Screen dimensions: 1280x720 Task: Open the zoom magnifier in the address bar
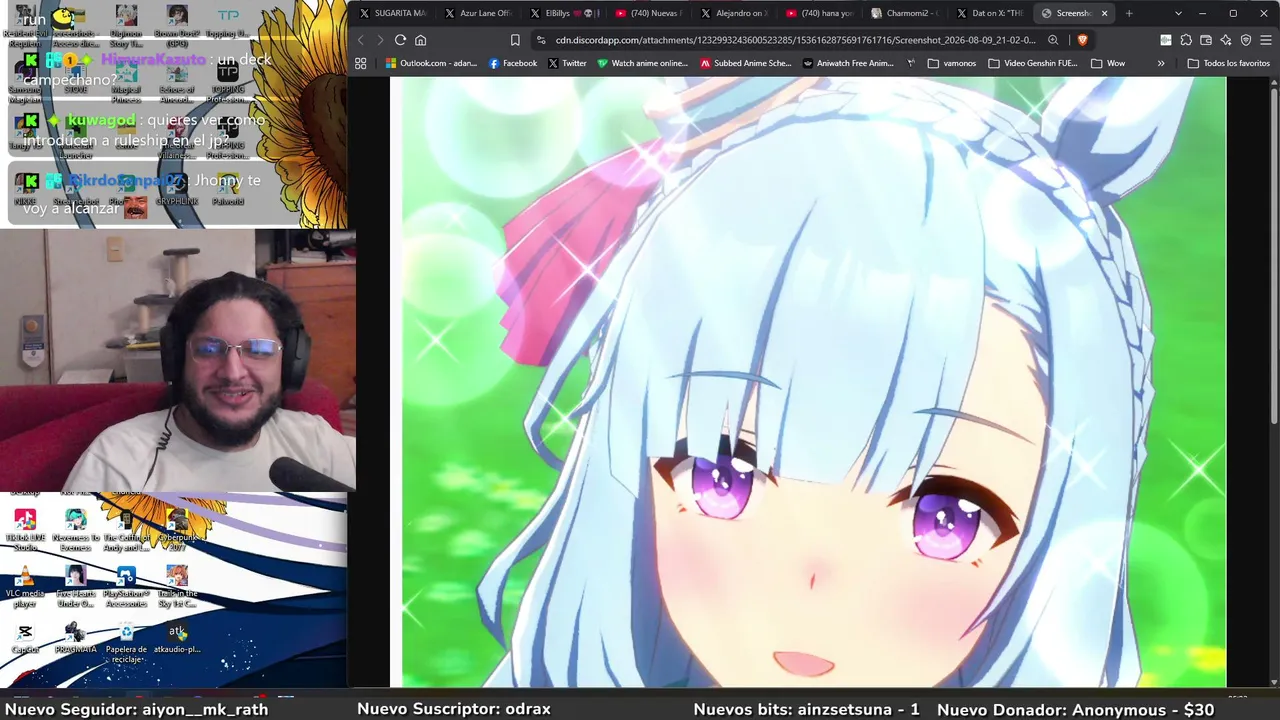(1053, 40)
